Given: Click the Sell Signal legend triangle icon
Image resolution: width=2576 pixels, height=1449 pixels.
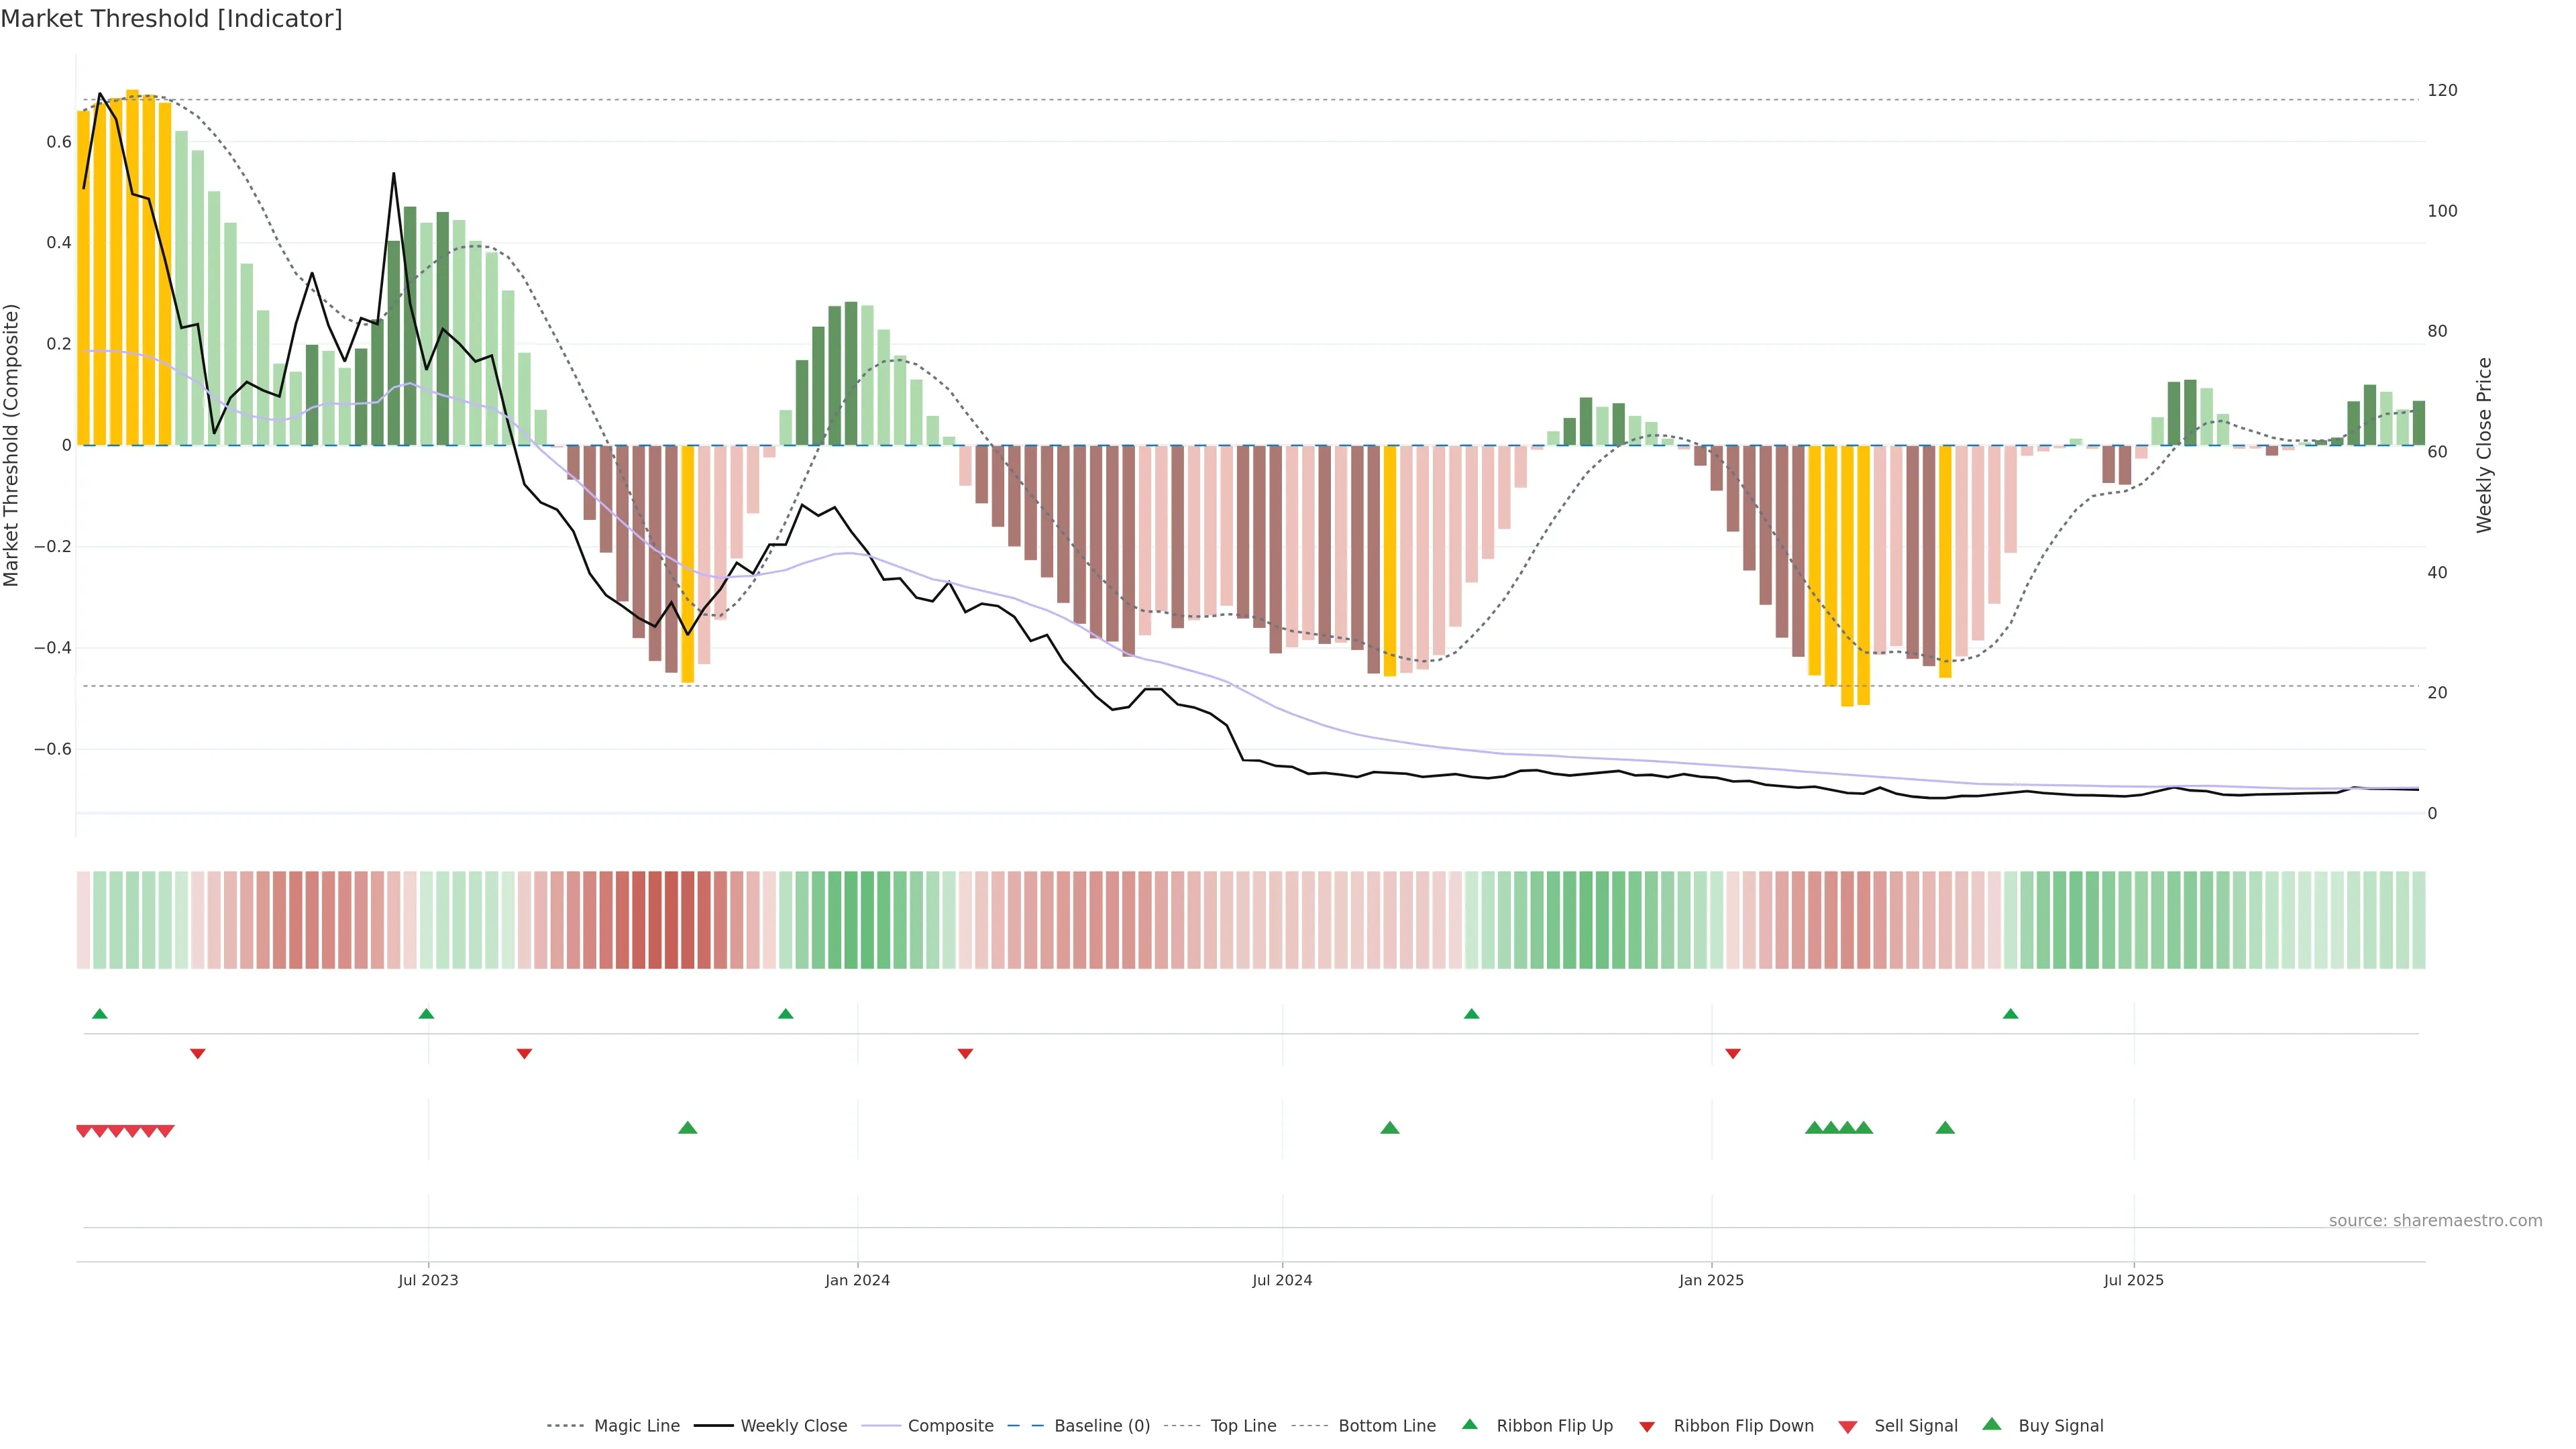Looking at the screenshot, I should [1847, 1427].
